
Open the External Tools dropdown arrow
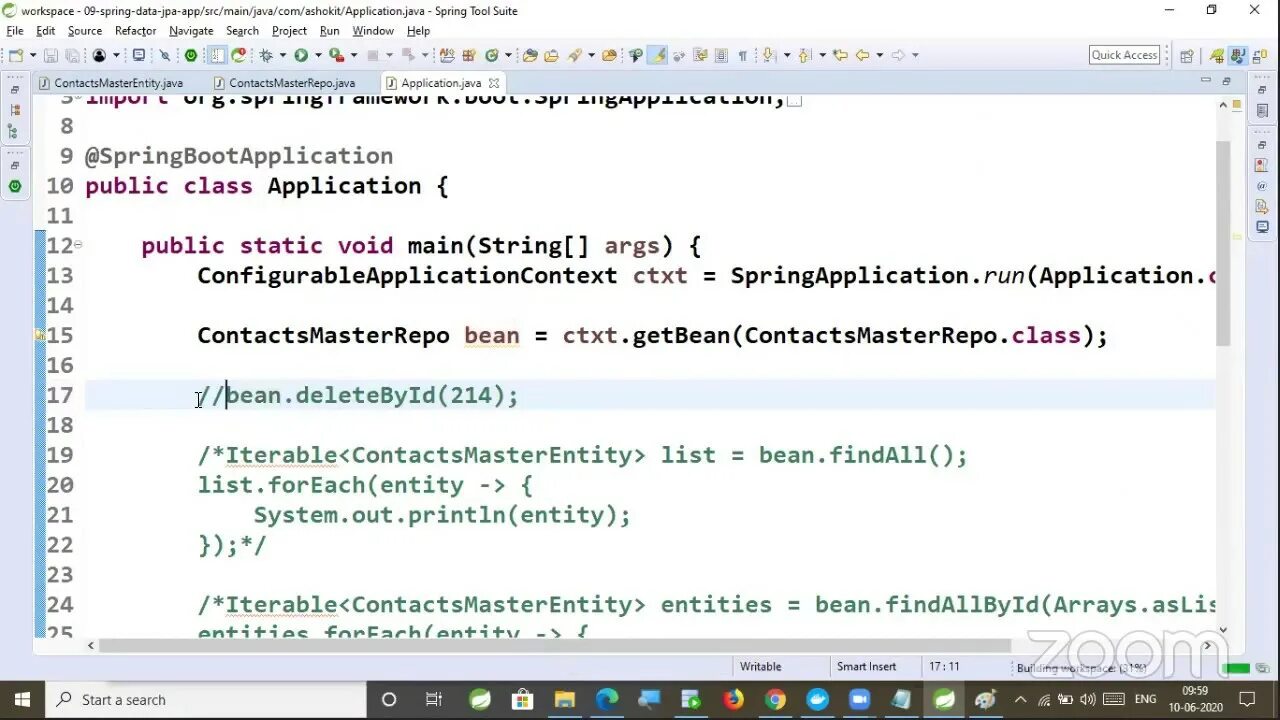point(354,55)
